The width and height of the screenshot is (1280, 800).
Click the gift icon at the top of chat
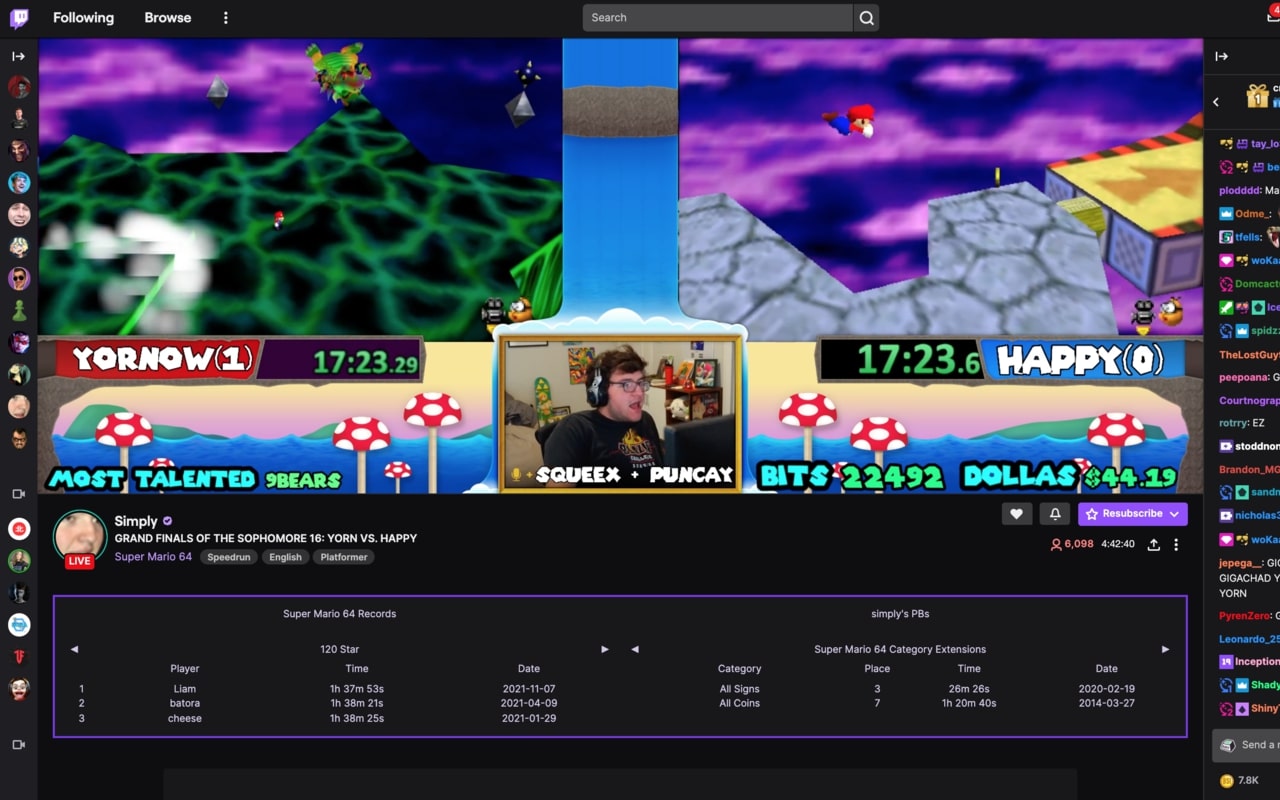click(1257, 96)
